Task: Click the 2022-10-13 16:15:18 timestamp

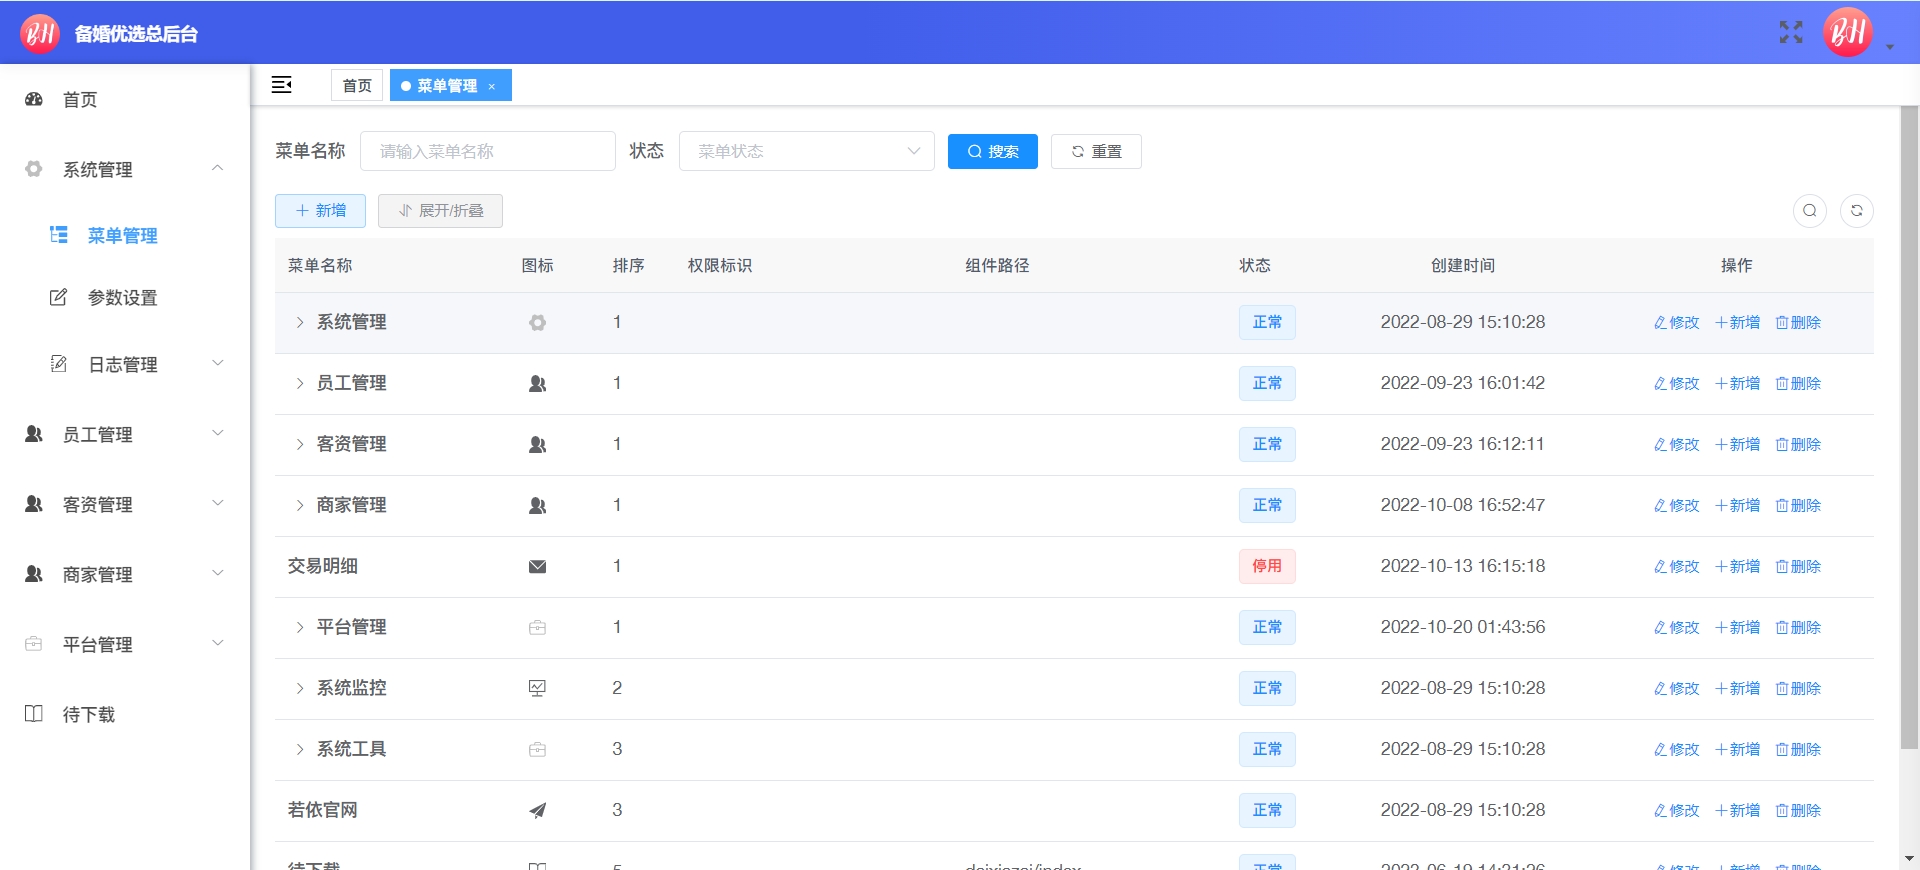Action: click(x=1463, y=566)
